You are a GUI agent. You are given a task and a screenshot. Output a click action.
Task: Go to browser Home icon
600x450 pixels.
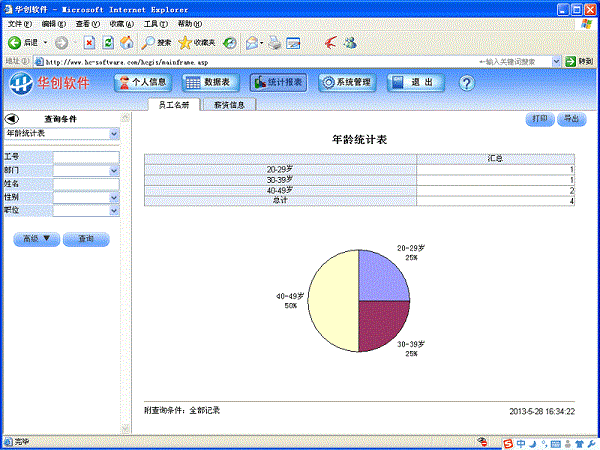(x=125, y=43)
